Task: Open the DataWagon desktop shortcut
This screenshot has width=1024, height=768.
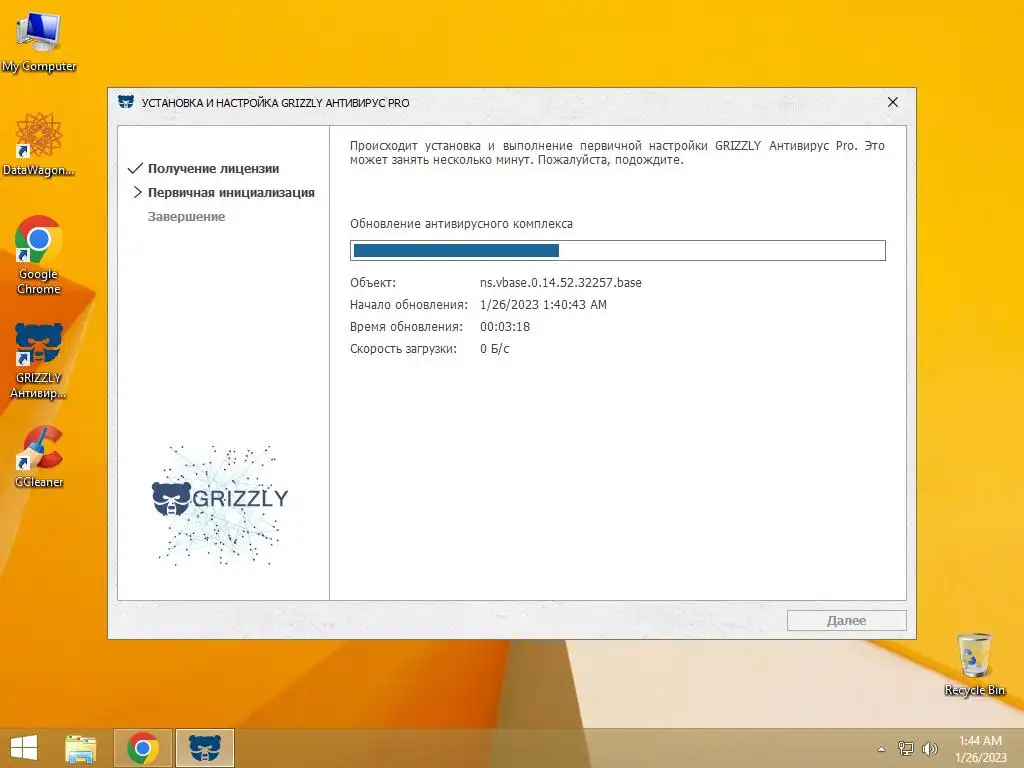Action: point(39,144)
